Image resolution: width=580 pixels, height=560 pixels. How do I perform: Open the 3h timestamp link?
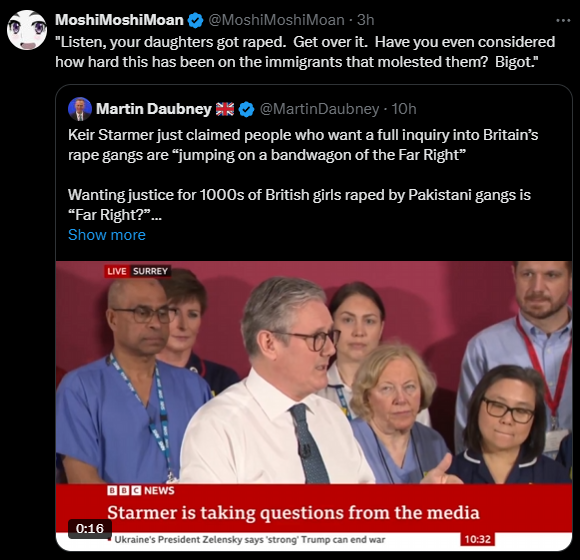[x=365, y=20]
